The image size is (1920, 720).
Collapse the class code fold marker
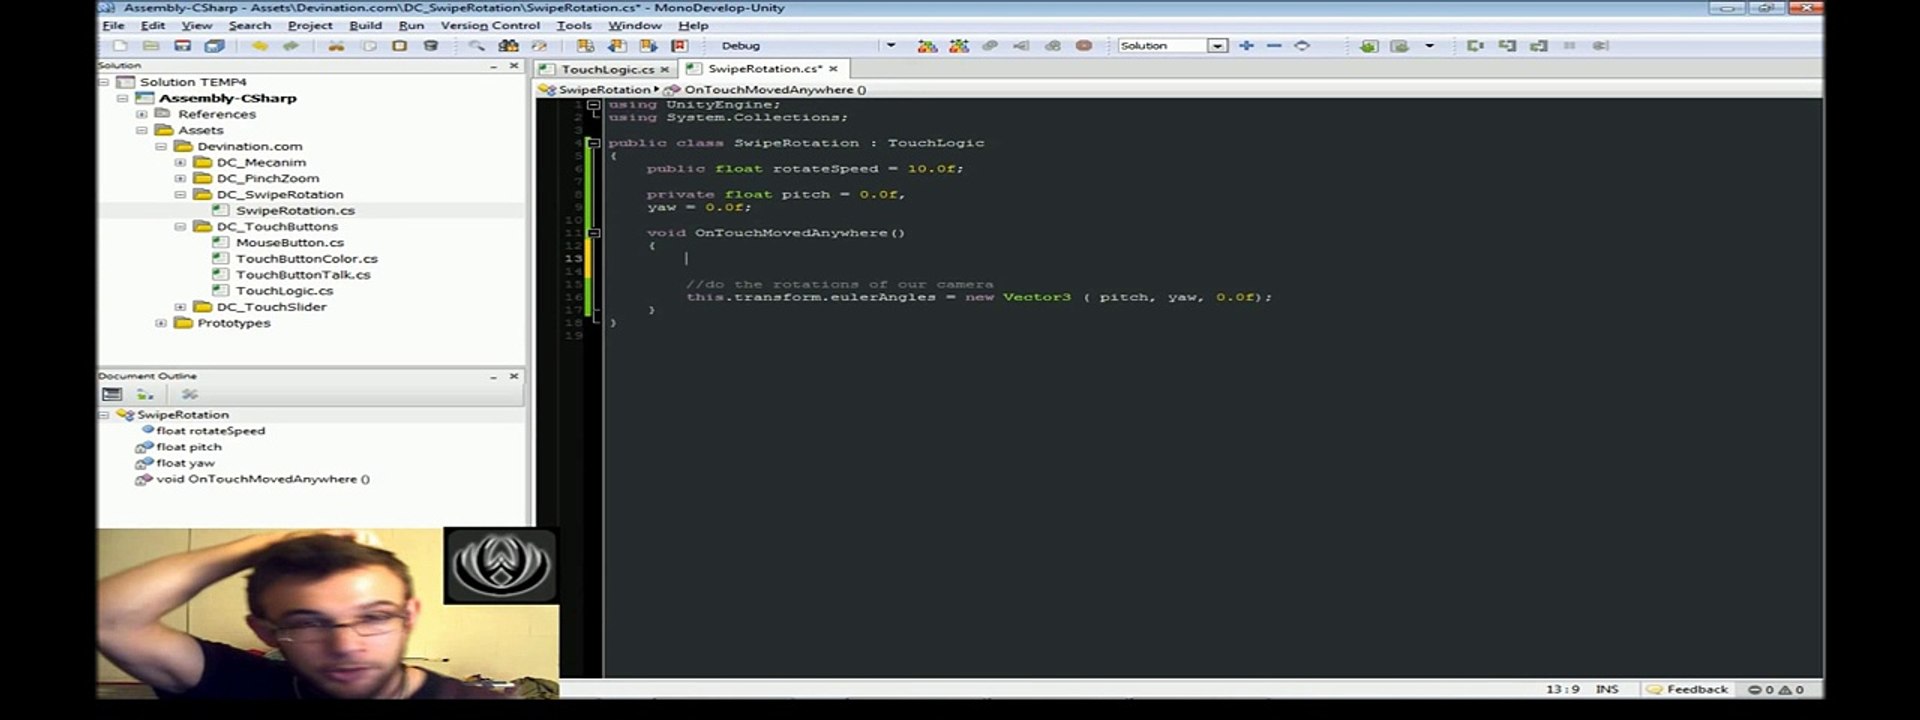pyautogui.click(x=593, y=143)
